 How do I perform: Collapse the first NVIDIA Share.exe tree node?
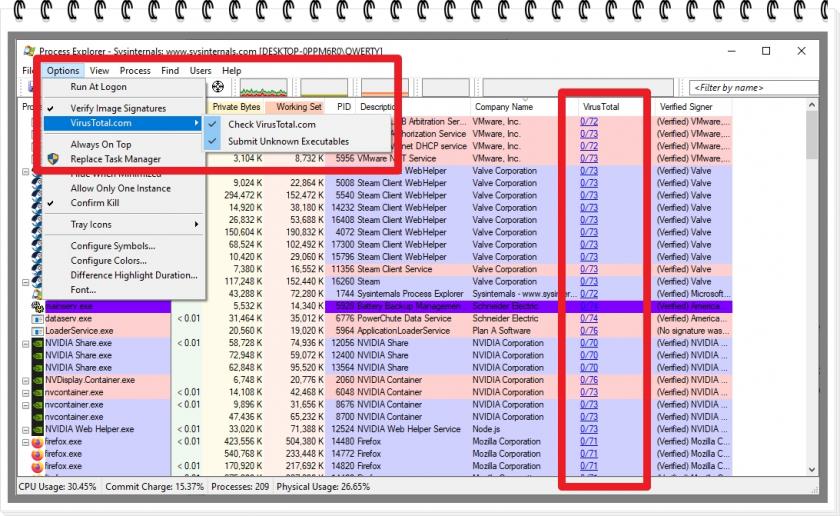(x=25, y=343)
